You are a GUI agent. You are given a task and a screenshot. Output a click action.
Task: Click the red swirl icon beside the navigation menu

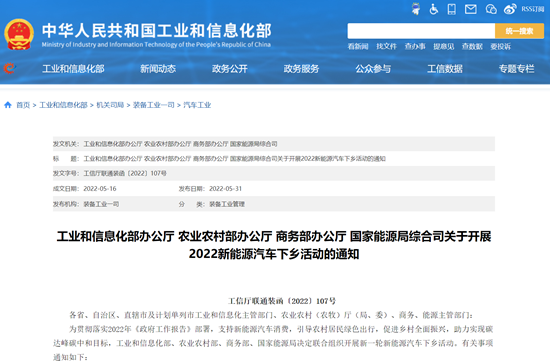tap(9, 68)
